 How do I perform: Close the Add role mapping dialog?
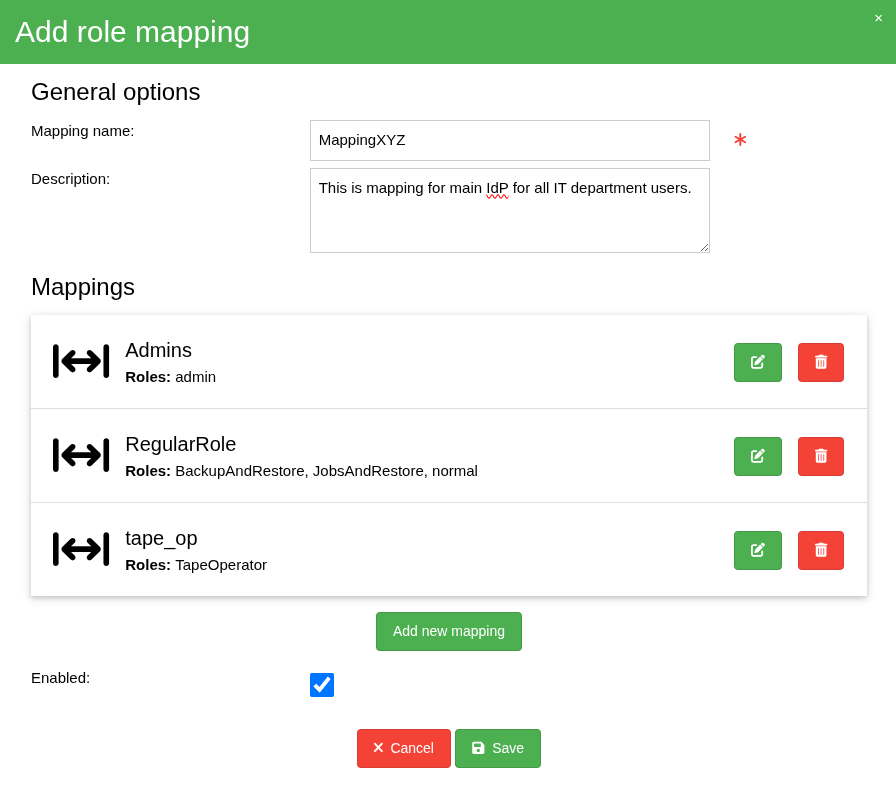point(878,18)
